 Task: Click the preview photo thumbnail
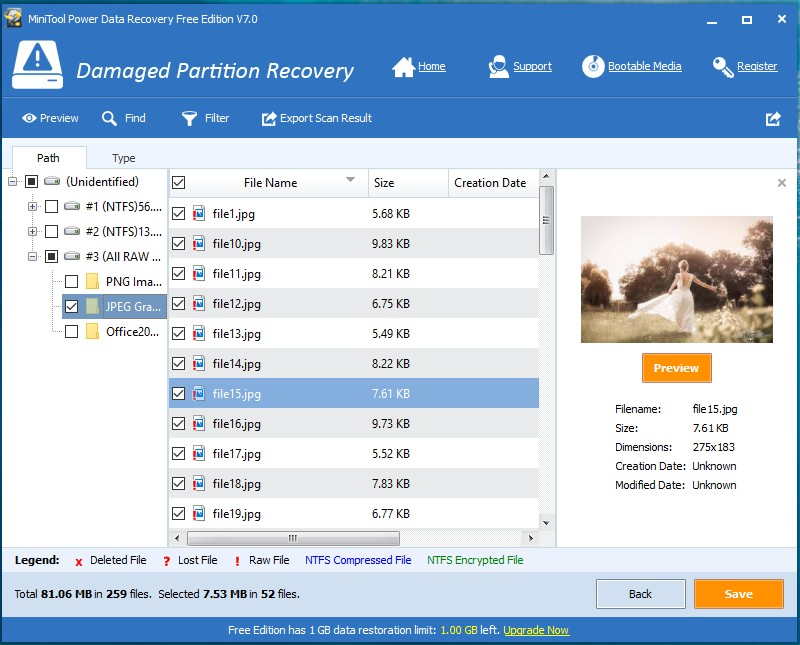coord(677,279)
